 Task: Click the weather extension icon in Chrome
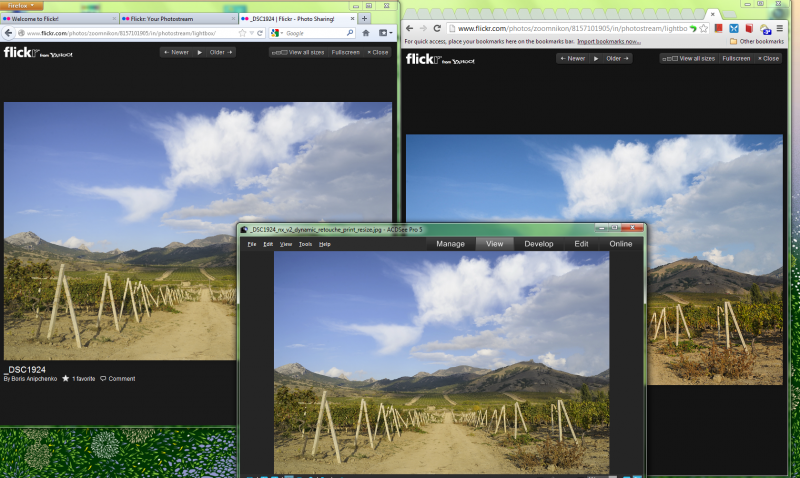point(765,29)
